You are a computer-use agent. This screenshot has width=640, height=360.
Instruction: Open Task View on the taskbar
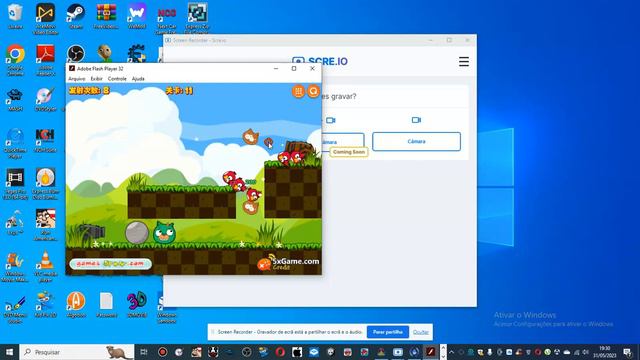pyautogui.click(x=144, y=352)
